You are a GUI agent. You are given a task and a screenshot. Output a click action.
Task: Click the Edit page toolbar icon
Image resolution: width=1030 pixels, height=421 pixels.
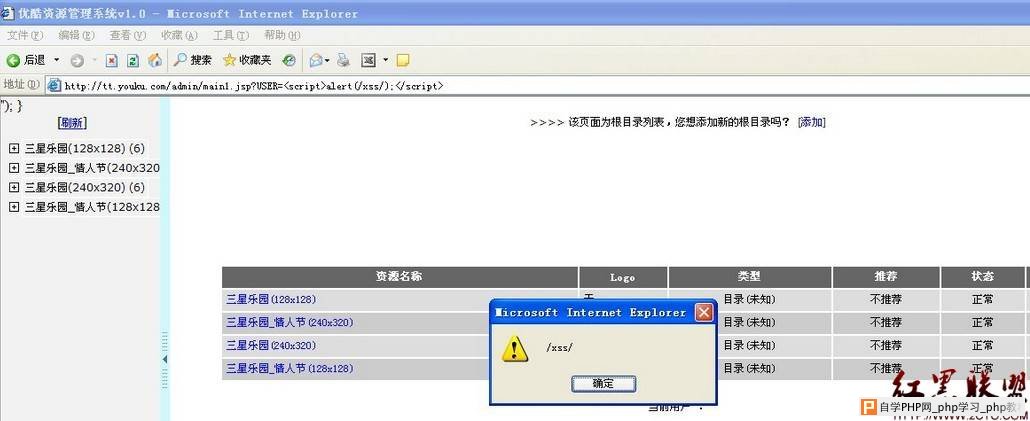[x=368, y=61]
